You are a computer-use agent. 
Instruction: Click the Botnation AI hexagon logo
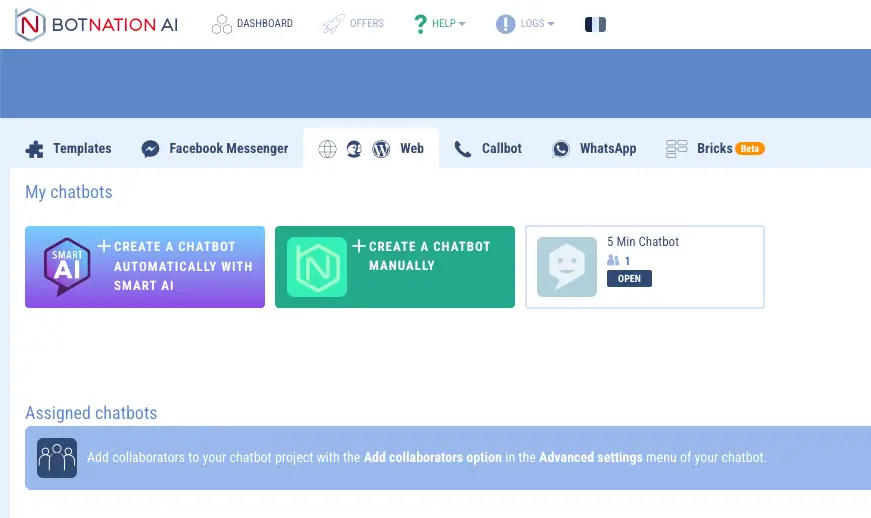pyautogui.click(x=30, y=24)
